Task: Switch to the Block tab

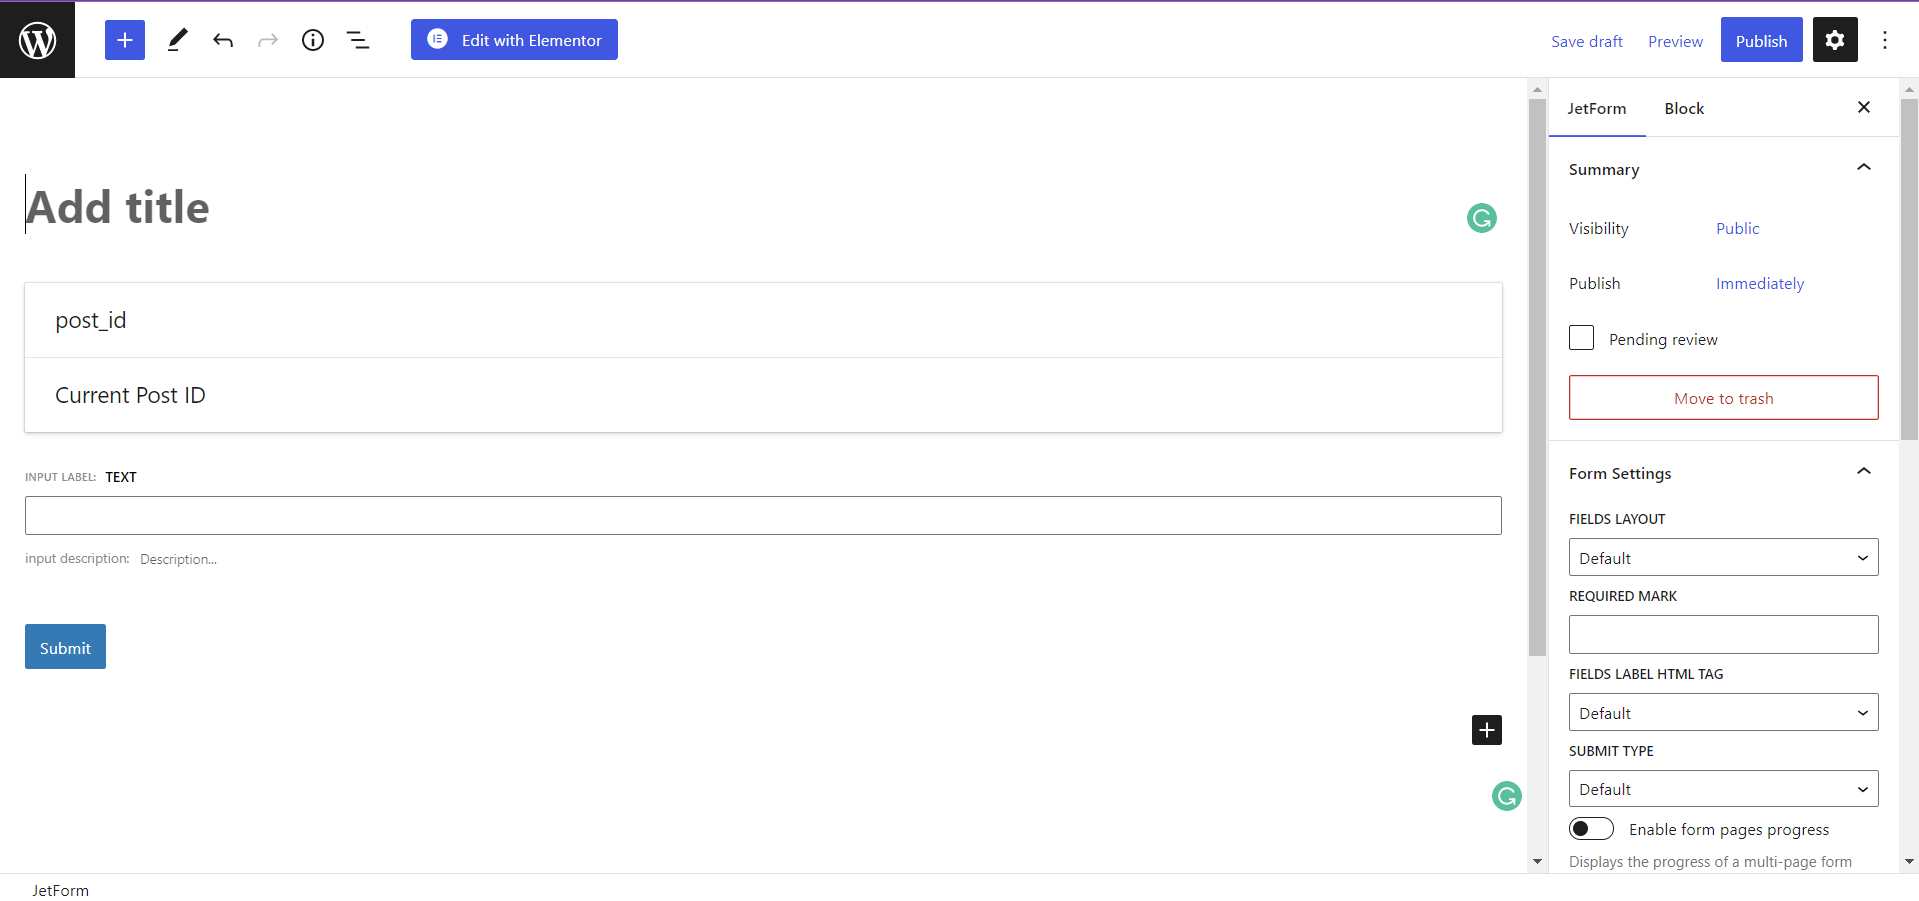Action: 1684,109
